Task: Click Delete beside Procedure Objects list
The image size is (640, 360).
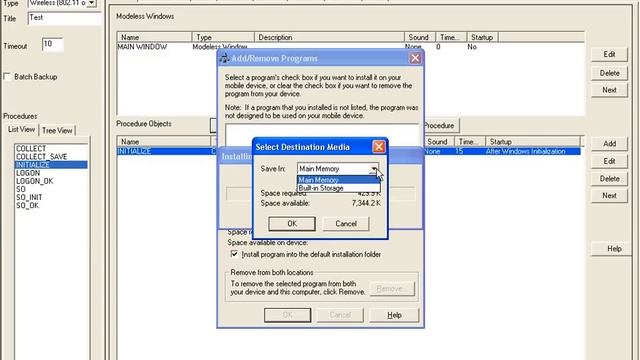Action: [609, 179]
